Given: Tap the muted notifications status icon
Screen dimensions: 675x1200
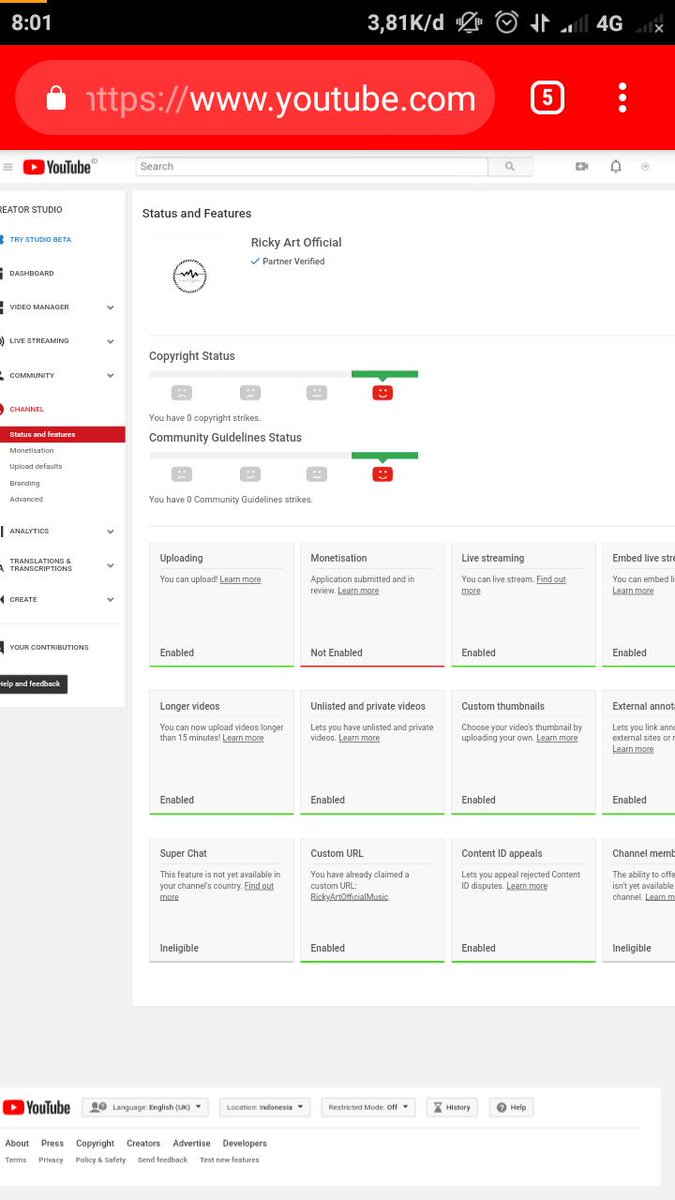Looking at the screenshot, I should (467, 23).
